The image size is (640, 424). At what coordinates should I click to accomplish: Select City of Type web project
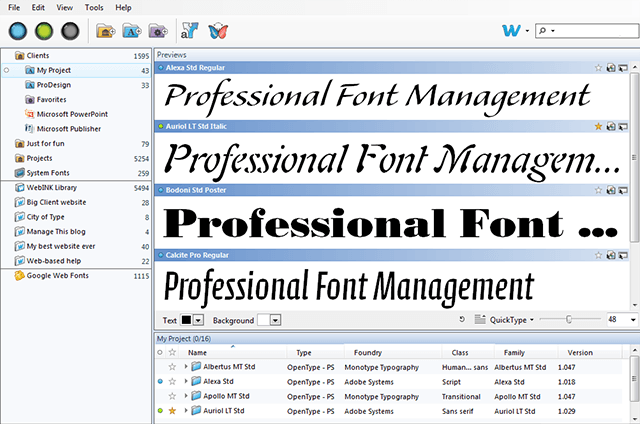click(x=76, y=217)
